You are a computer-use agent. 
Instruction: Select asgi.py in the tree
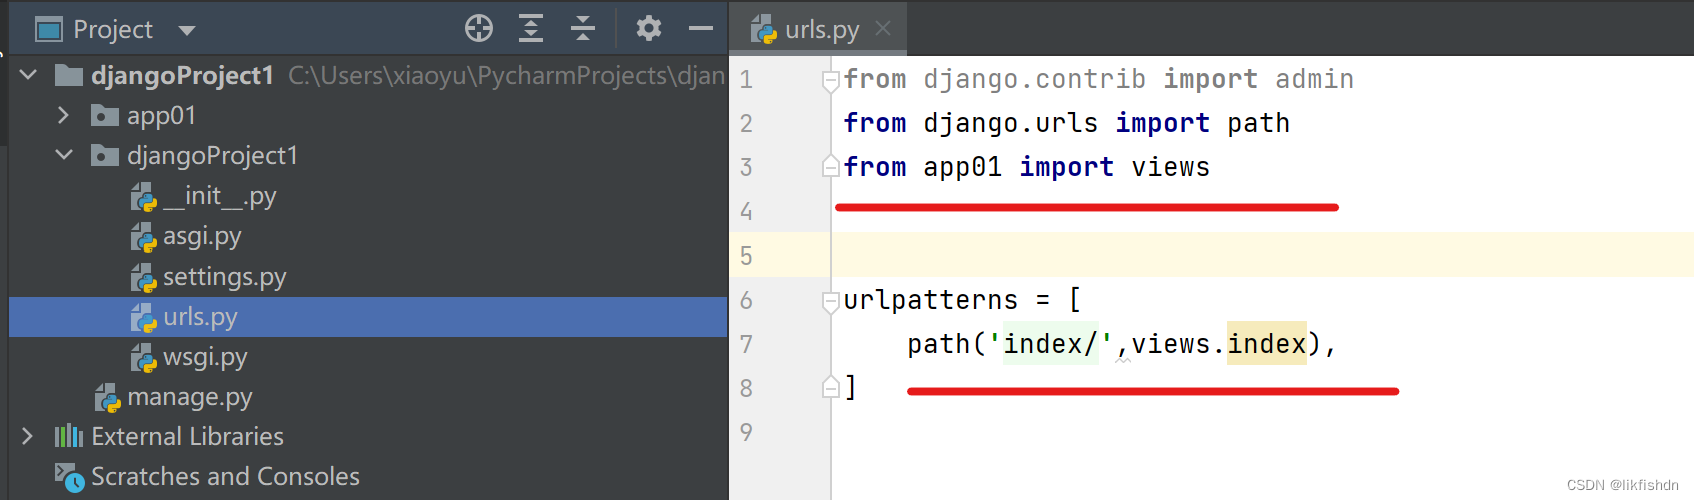click(x=202, y=236)
